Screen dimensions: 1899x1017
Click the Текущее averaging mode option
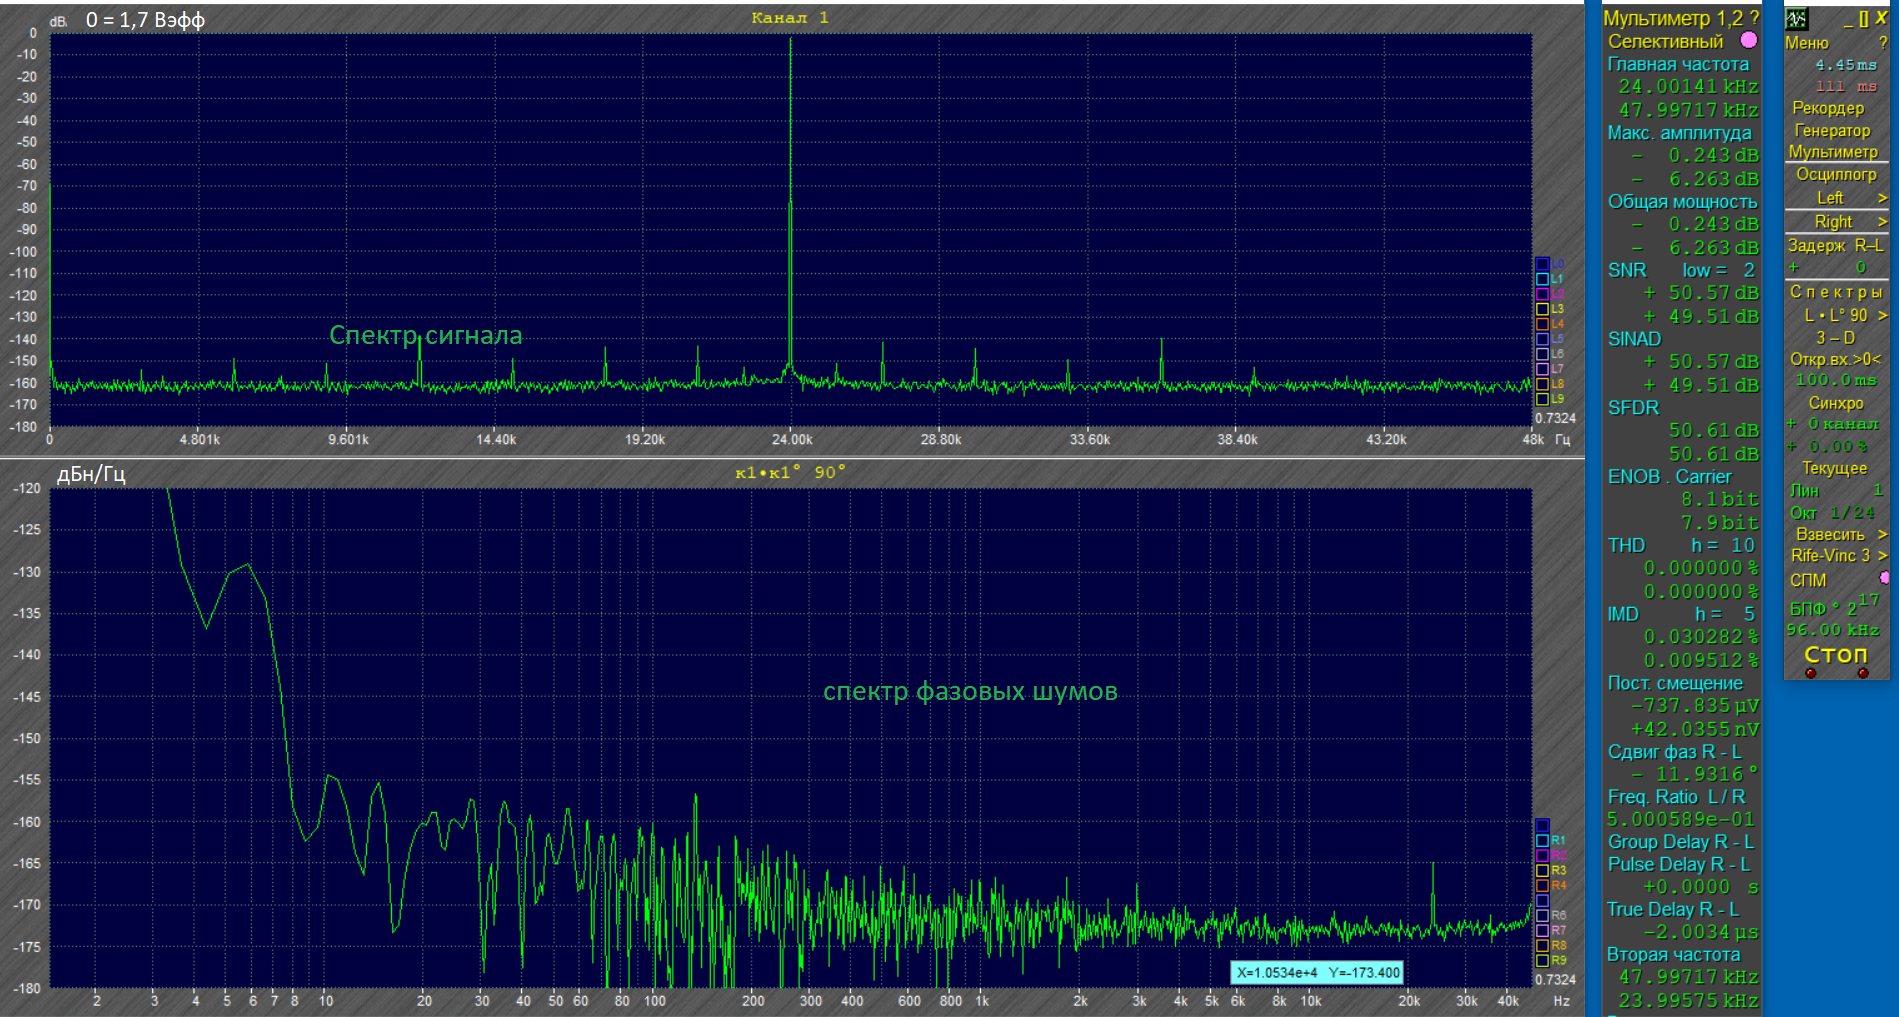(1834, 468)
